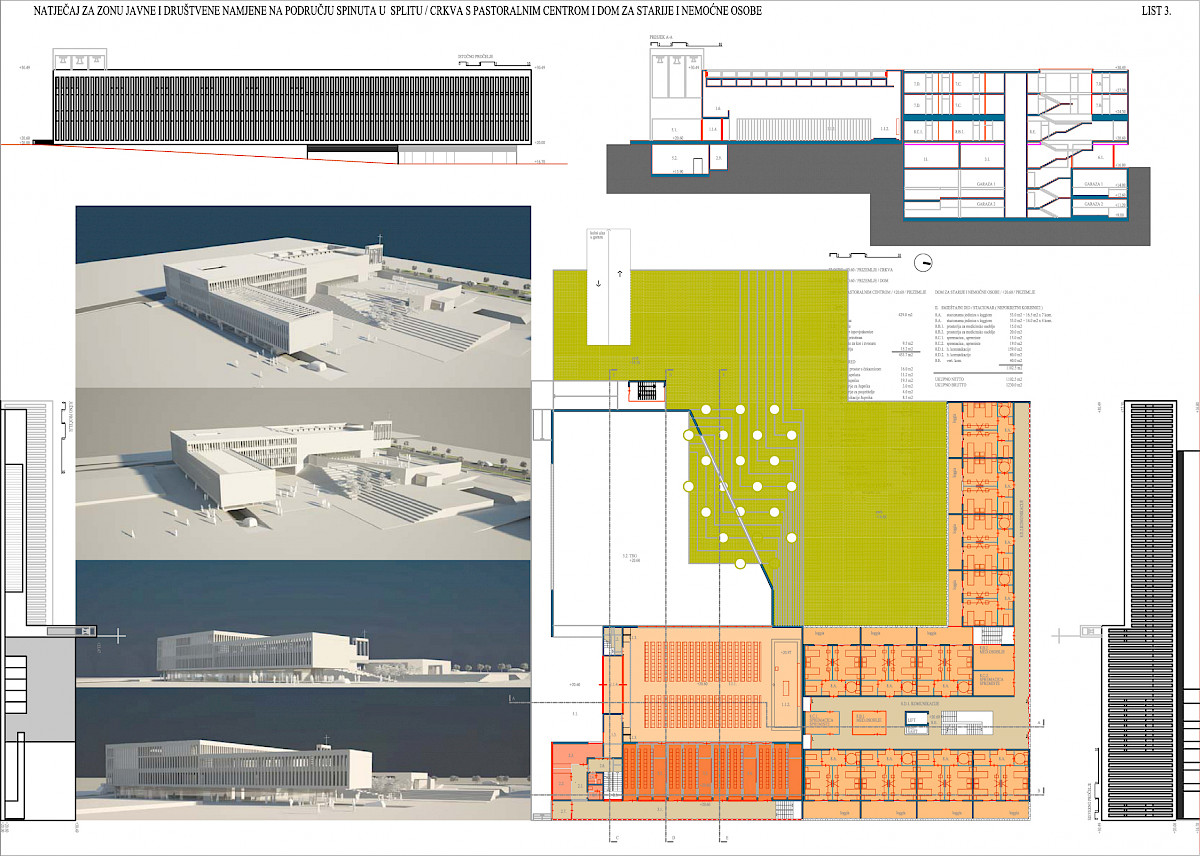The image size is (1200, 856).
Task: Click the small staircase symbol beside green plaza
Action: 644,390
